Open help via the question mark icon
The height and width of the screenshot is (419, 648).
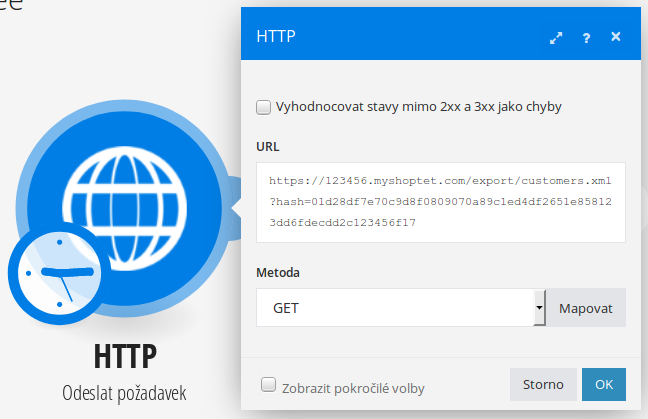point(586,38)
